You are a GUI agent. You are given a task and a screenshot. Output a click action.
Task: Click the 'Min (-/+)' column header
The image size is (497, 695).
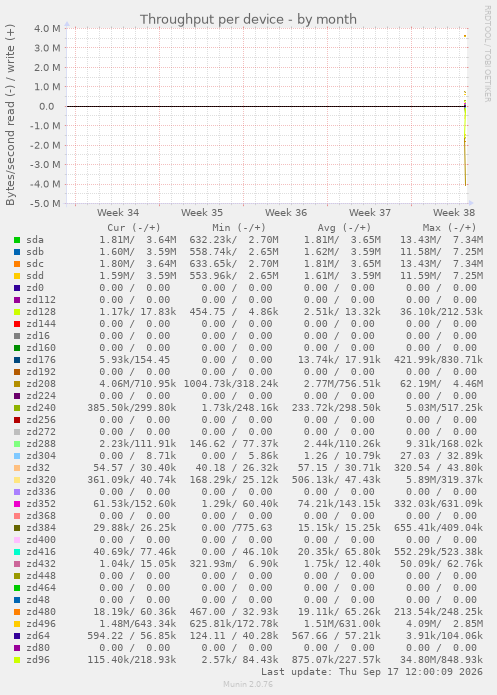pyautogui.click(x=239, y=228)
